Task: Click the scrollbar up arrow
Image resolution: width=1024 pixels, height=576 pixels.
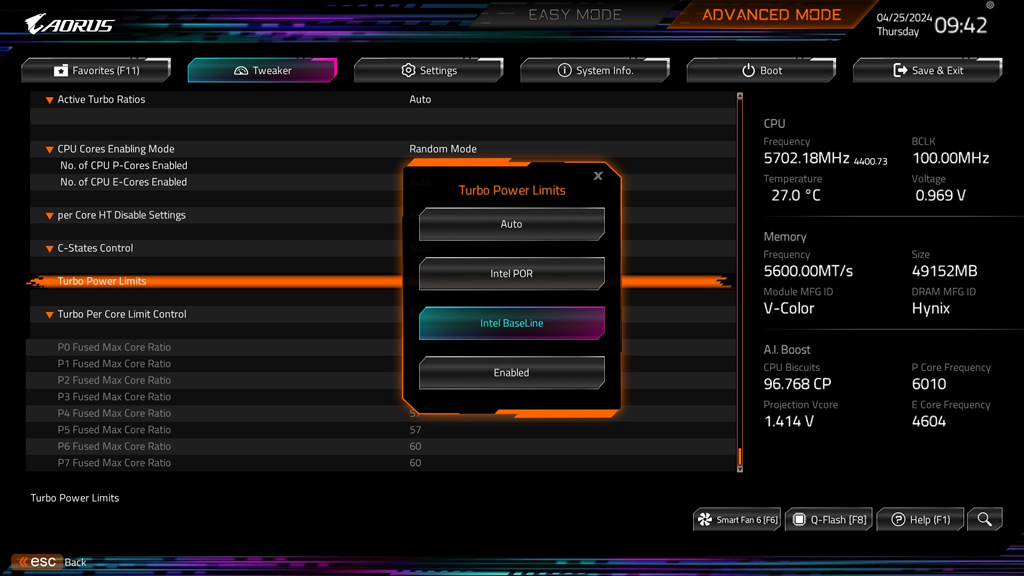Action: (740, 96)
